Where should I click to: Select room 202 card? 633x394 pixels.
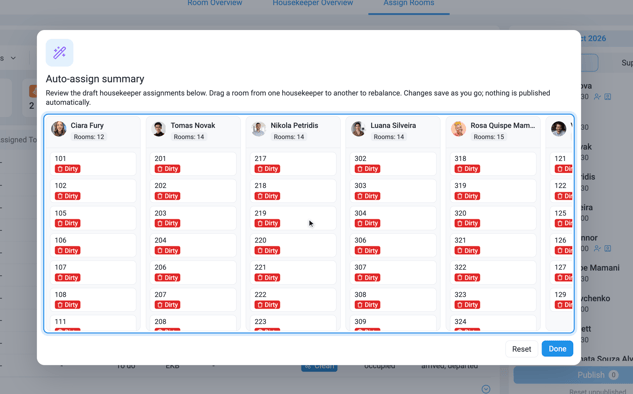[193, 191]
